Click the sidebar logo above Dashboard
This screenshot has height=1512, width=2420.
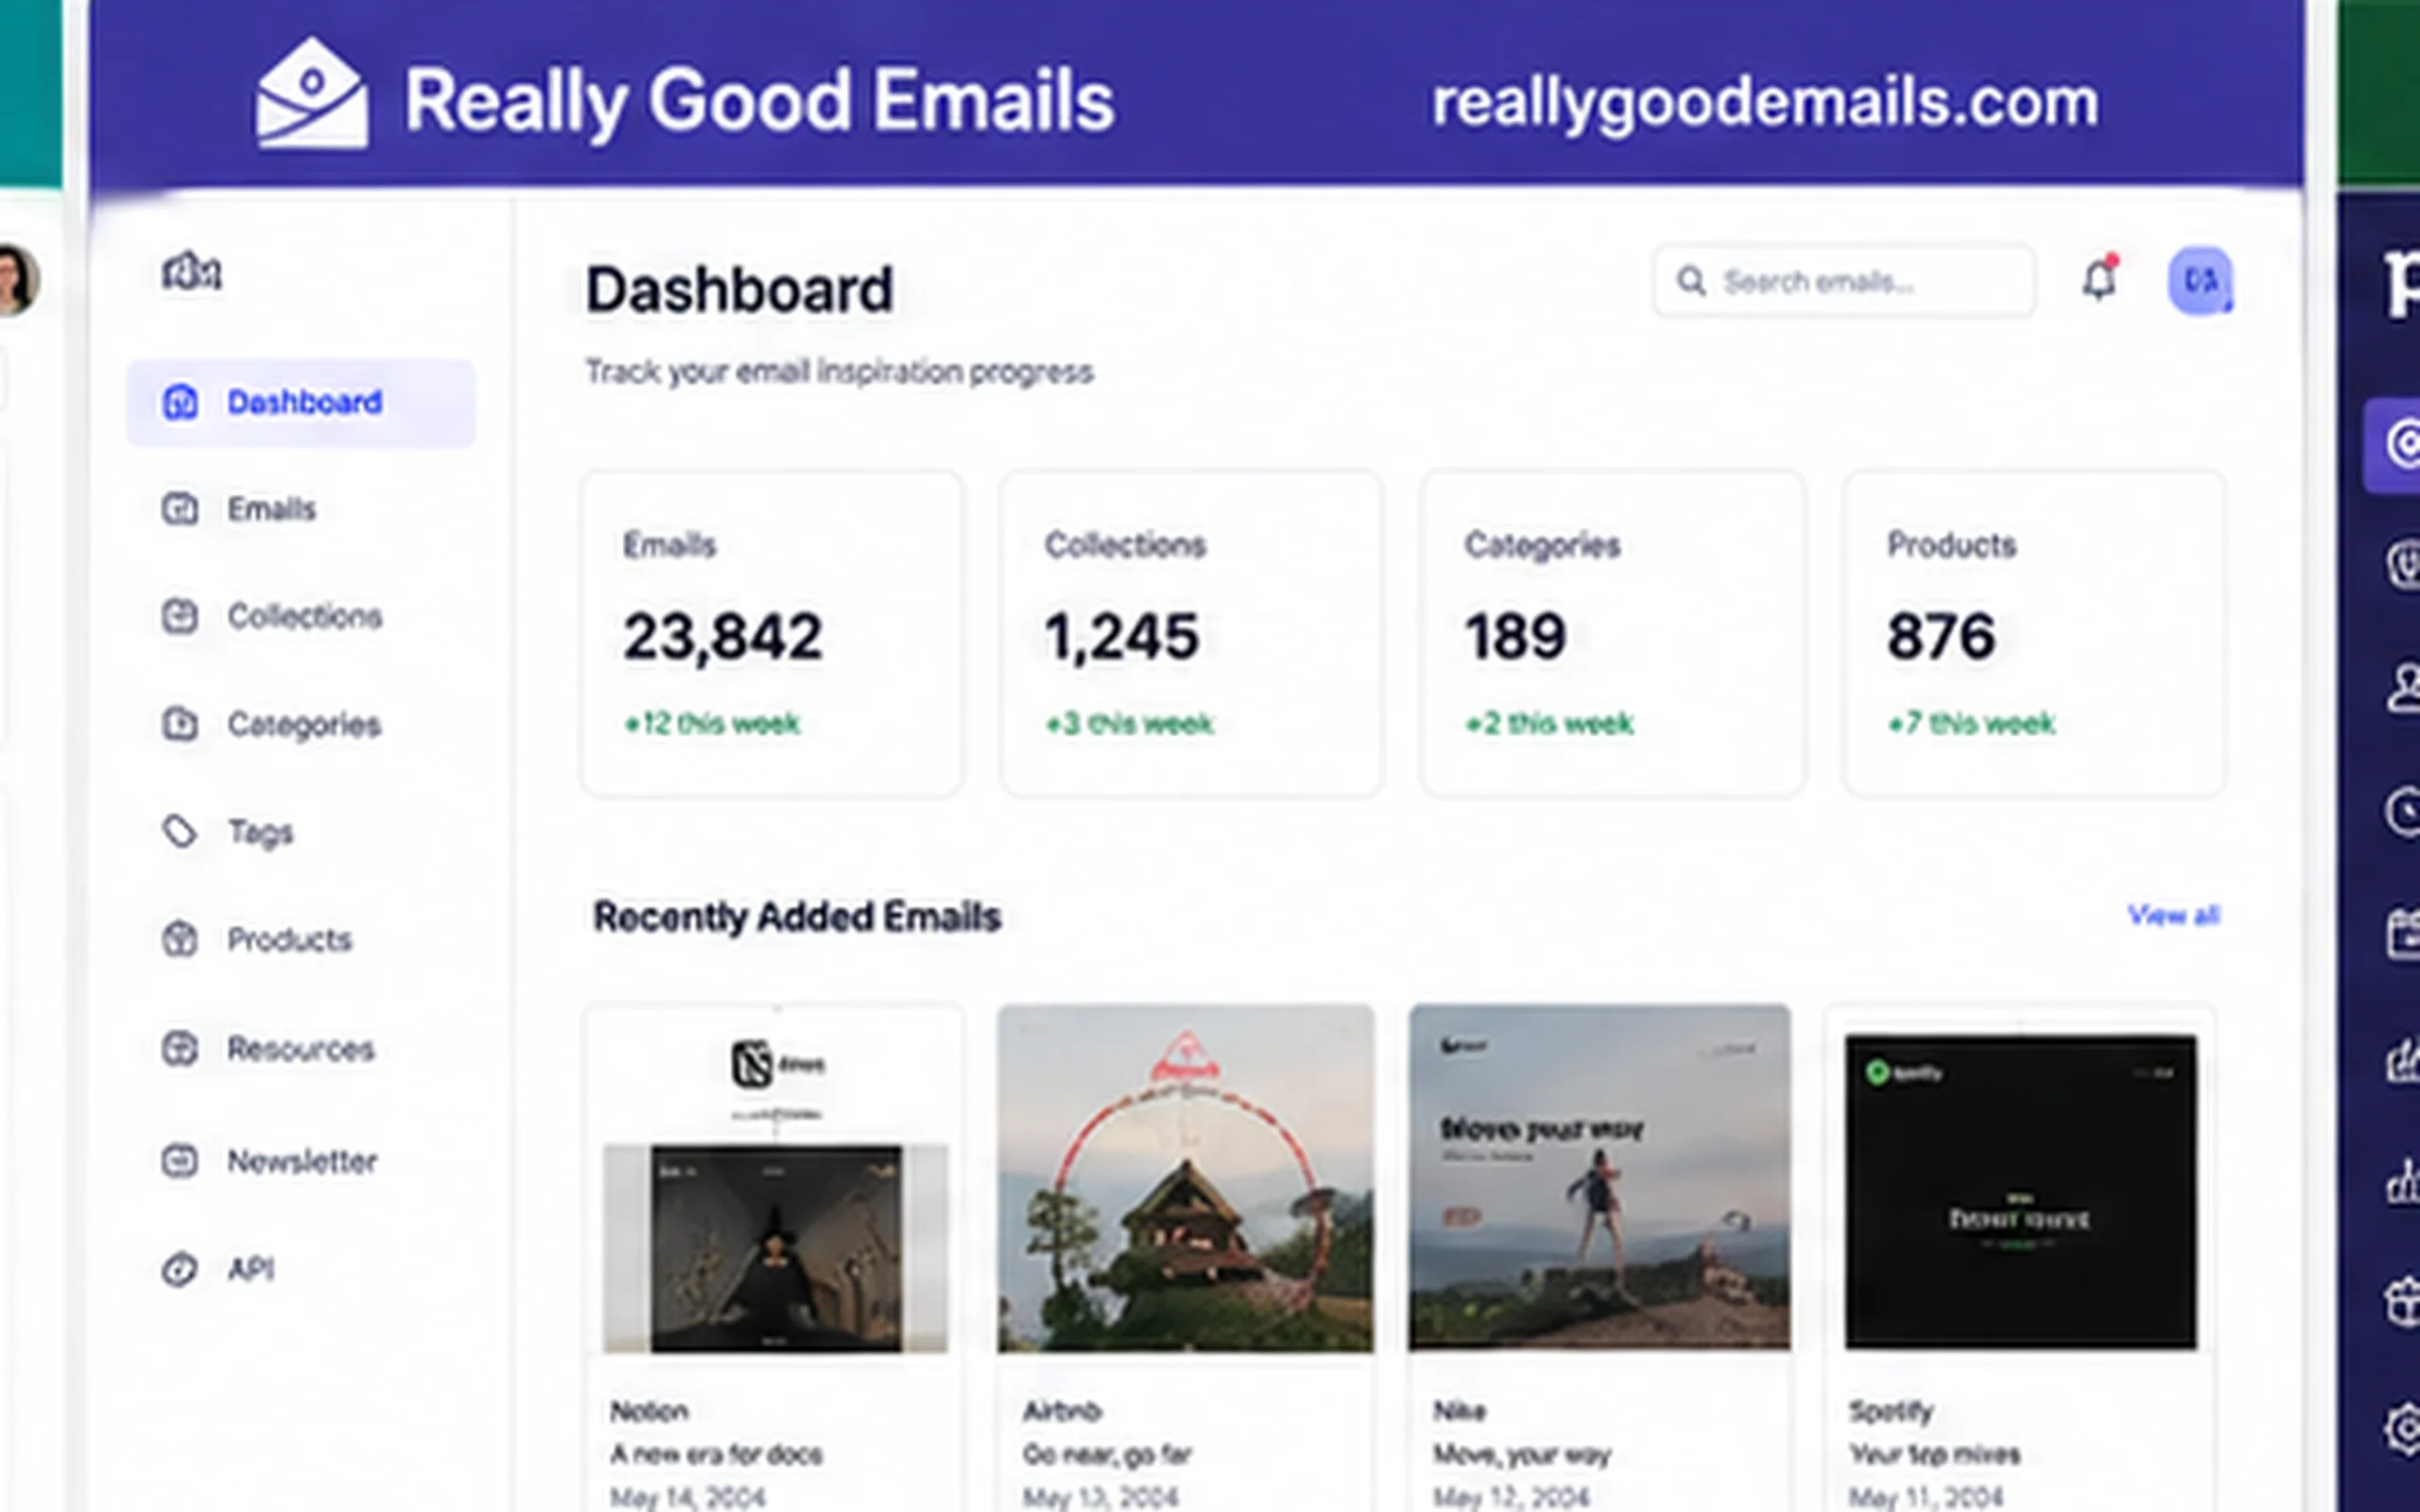pyautogui.click(x=192, y=270)
